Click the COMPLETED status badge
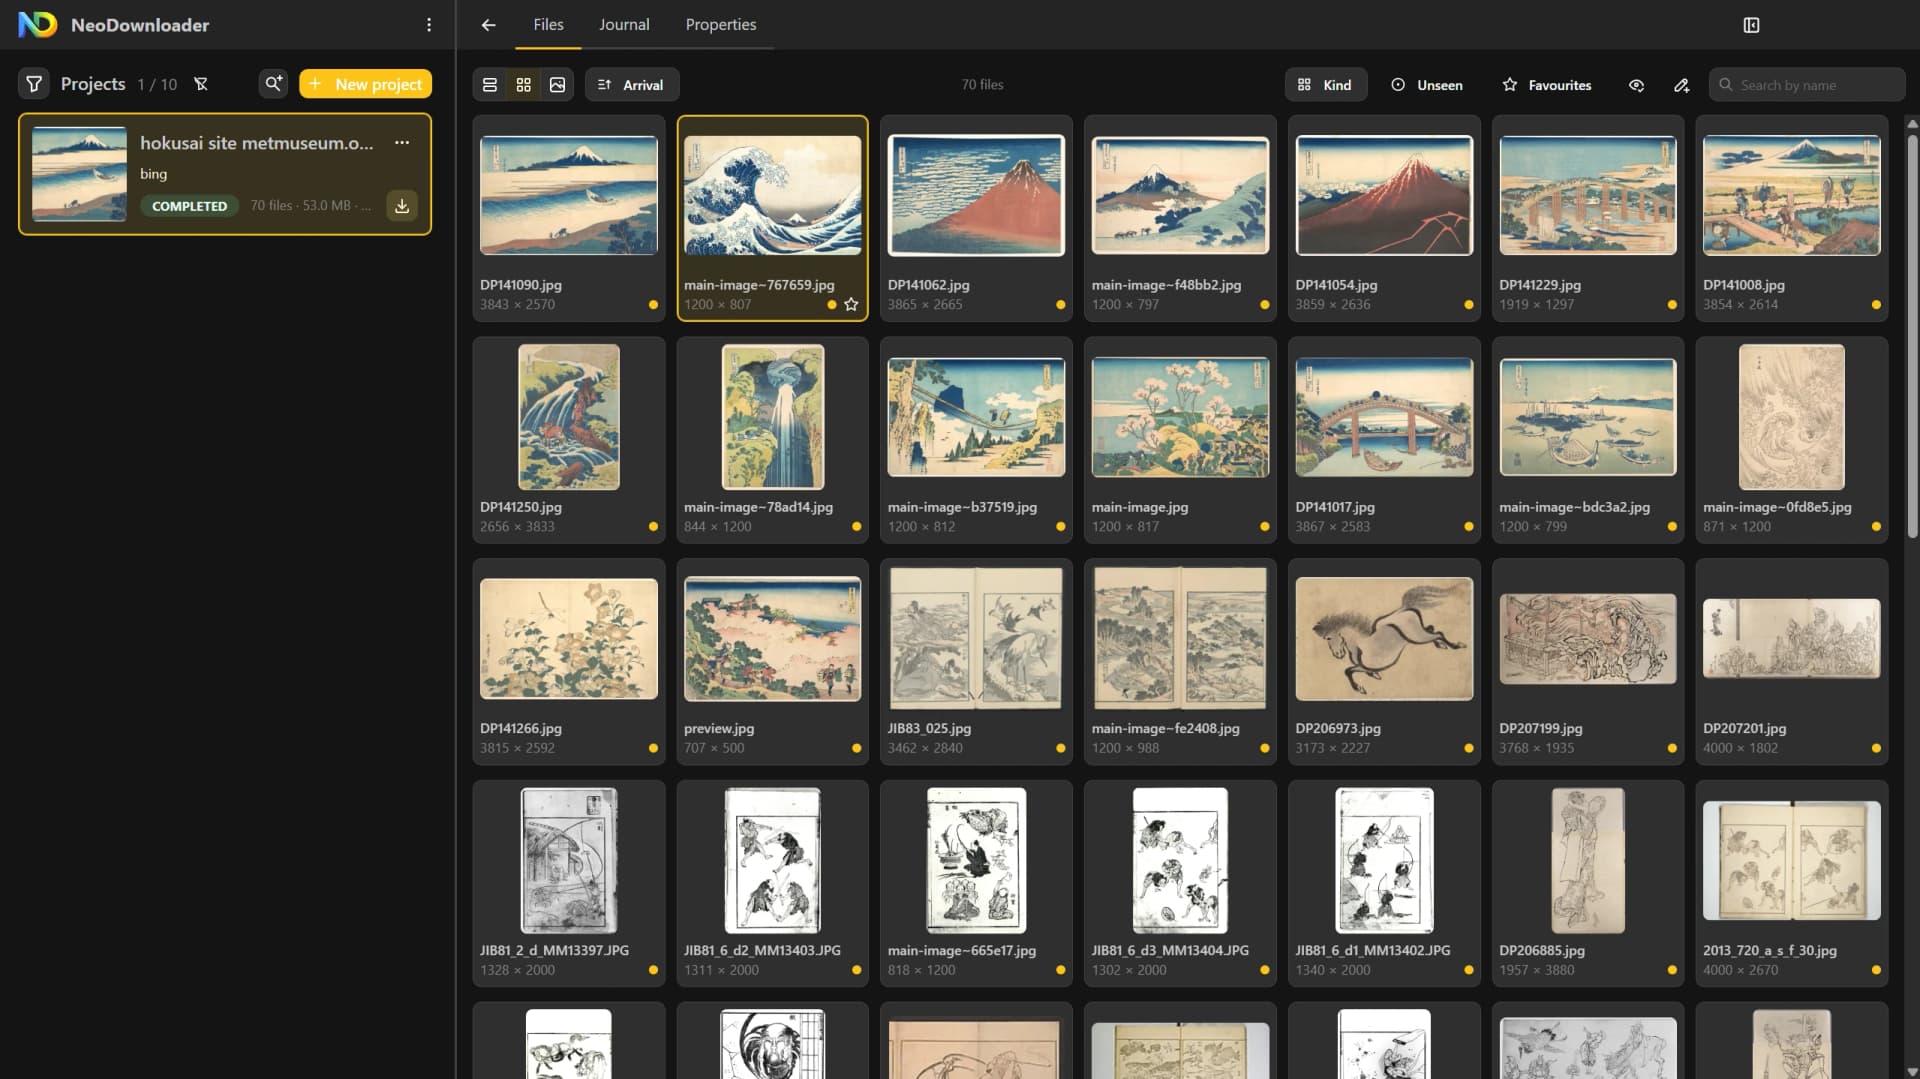This screenshot has height=1079, width=1920. click(189, 206)
